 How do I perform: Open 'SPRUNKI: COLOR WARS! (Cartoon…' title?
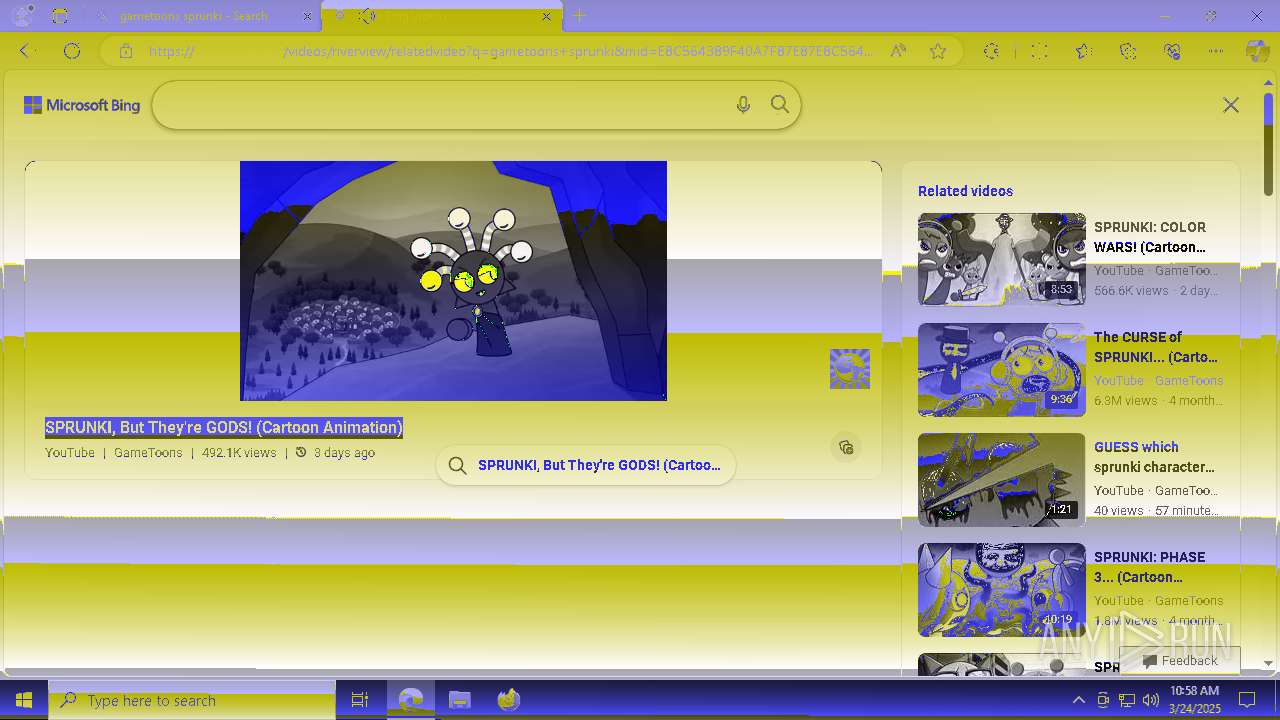click(x=1150, y=237)
